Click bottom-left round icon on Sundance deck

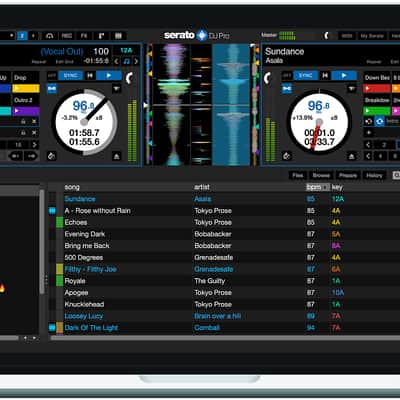287,156
